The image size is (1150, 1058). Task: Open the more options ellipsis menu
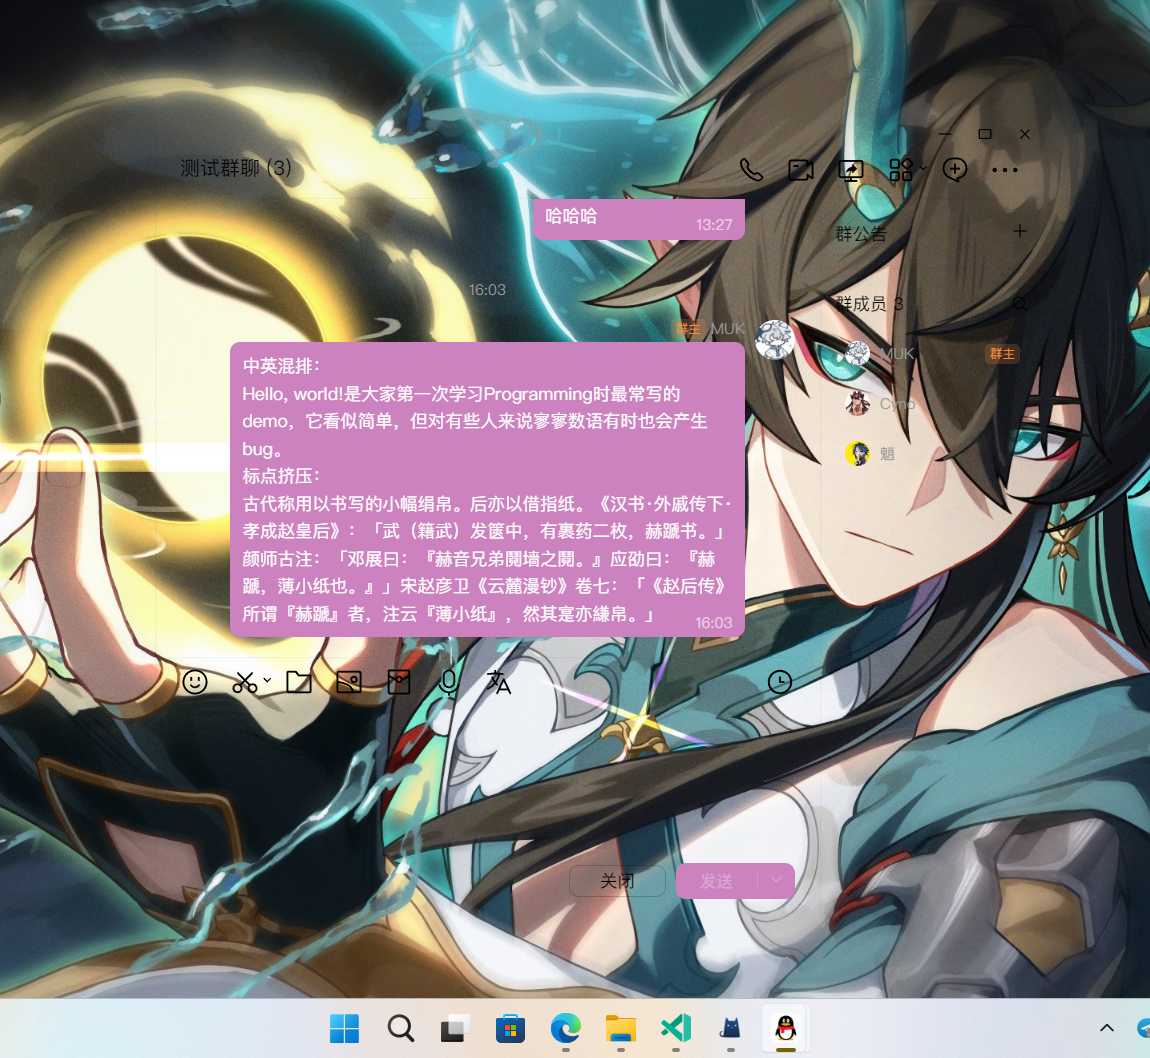(1005, 170)
